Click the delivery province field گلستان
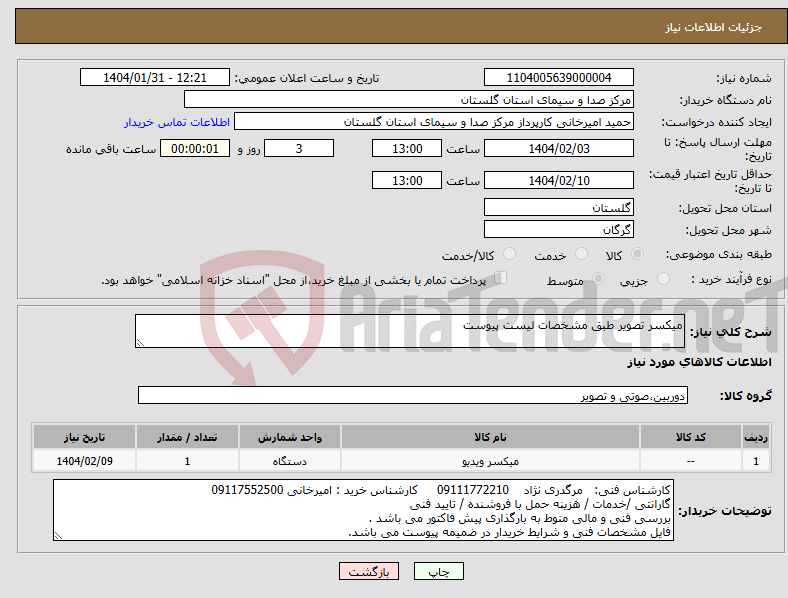 [558, 207]
